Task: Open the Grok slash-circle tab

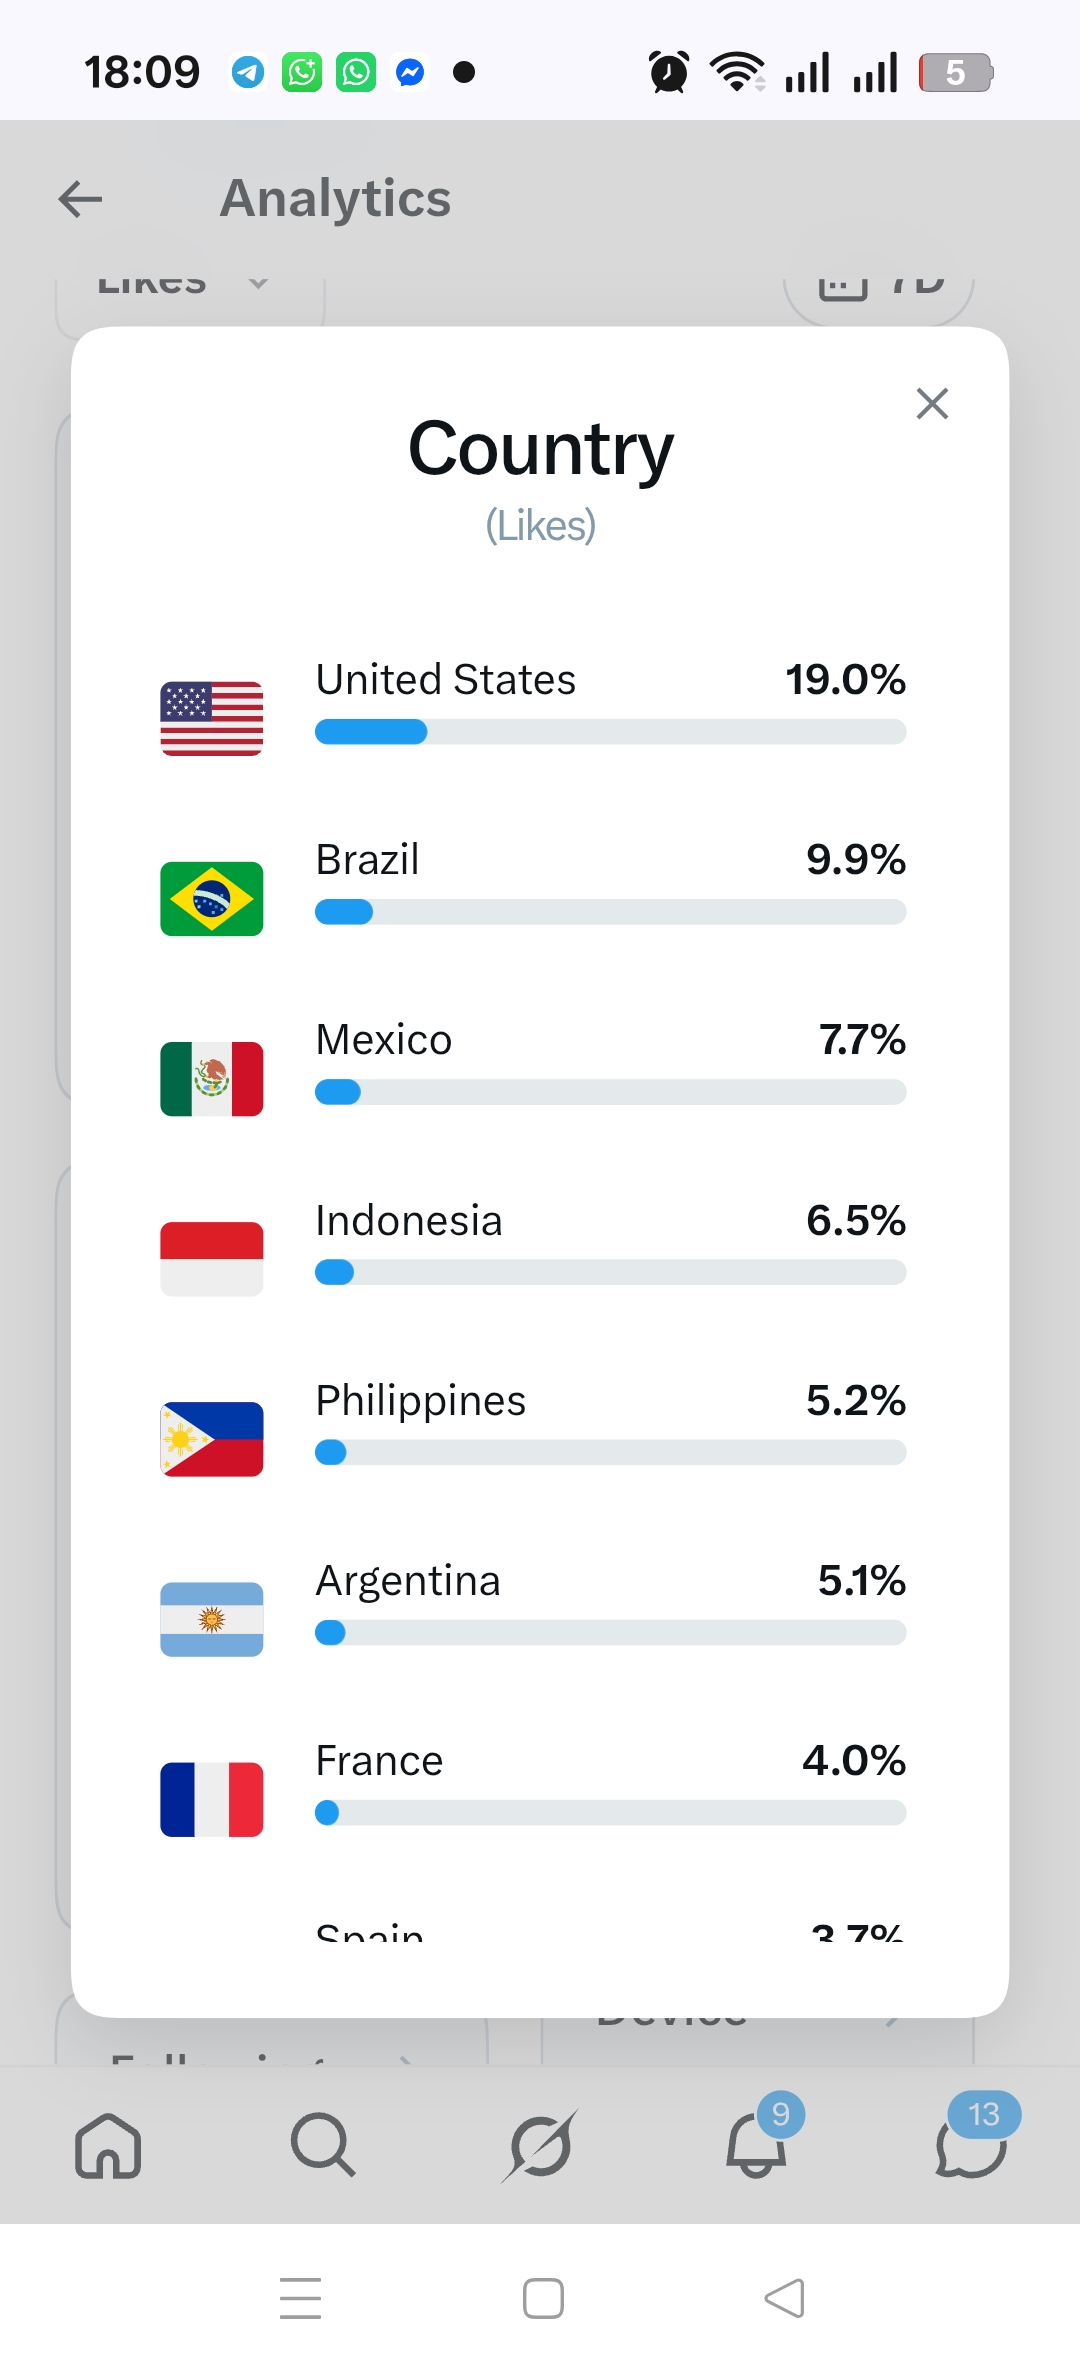Action: 540,2145
